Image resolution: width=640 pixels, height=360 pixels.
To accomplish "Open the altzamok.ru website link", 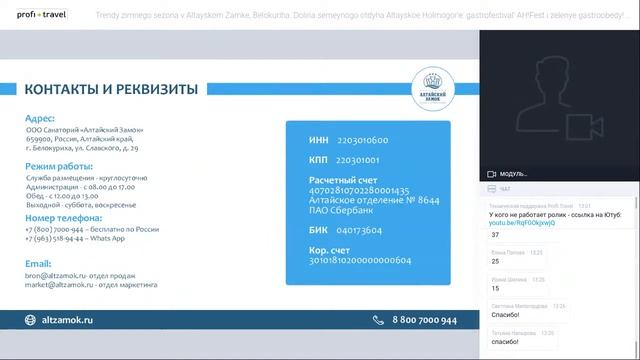I will (67, 320).
